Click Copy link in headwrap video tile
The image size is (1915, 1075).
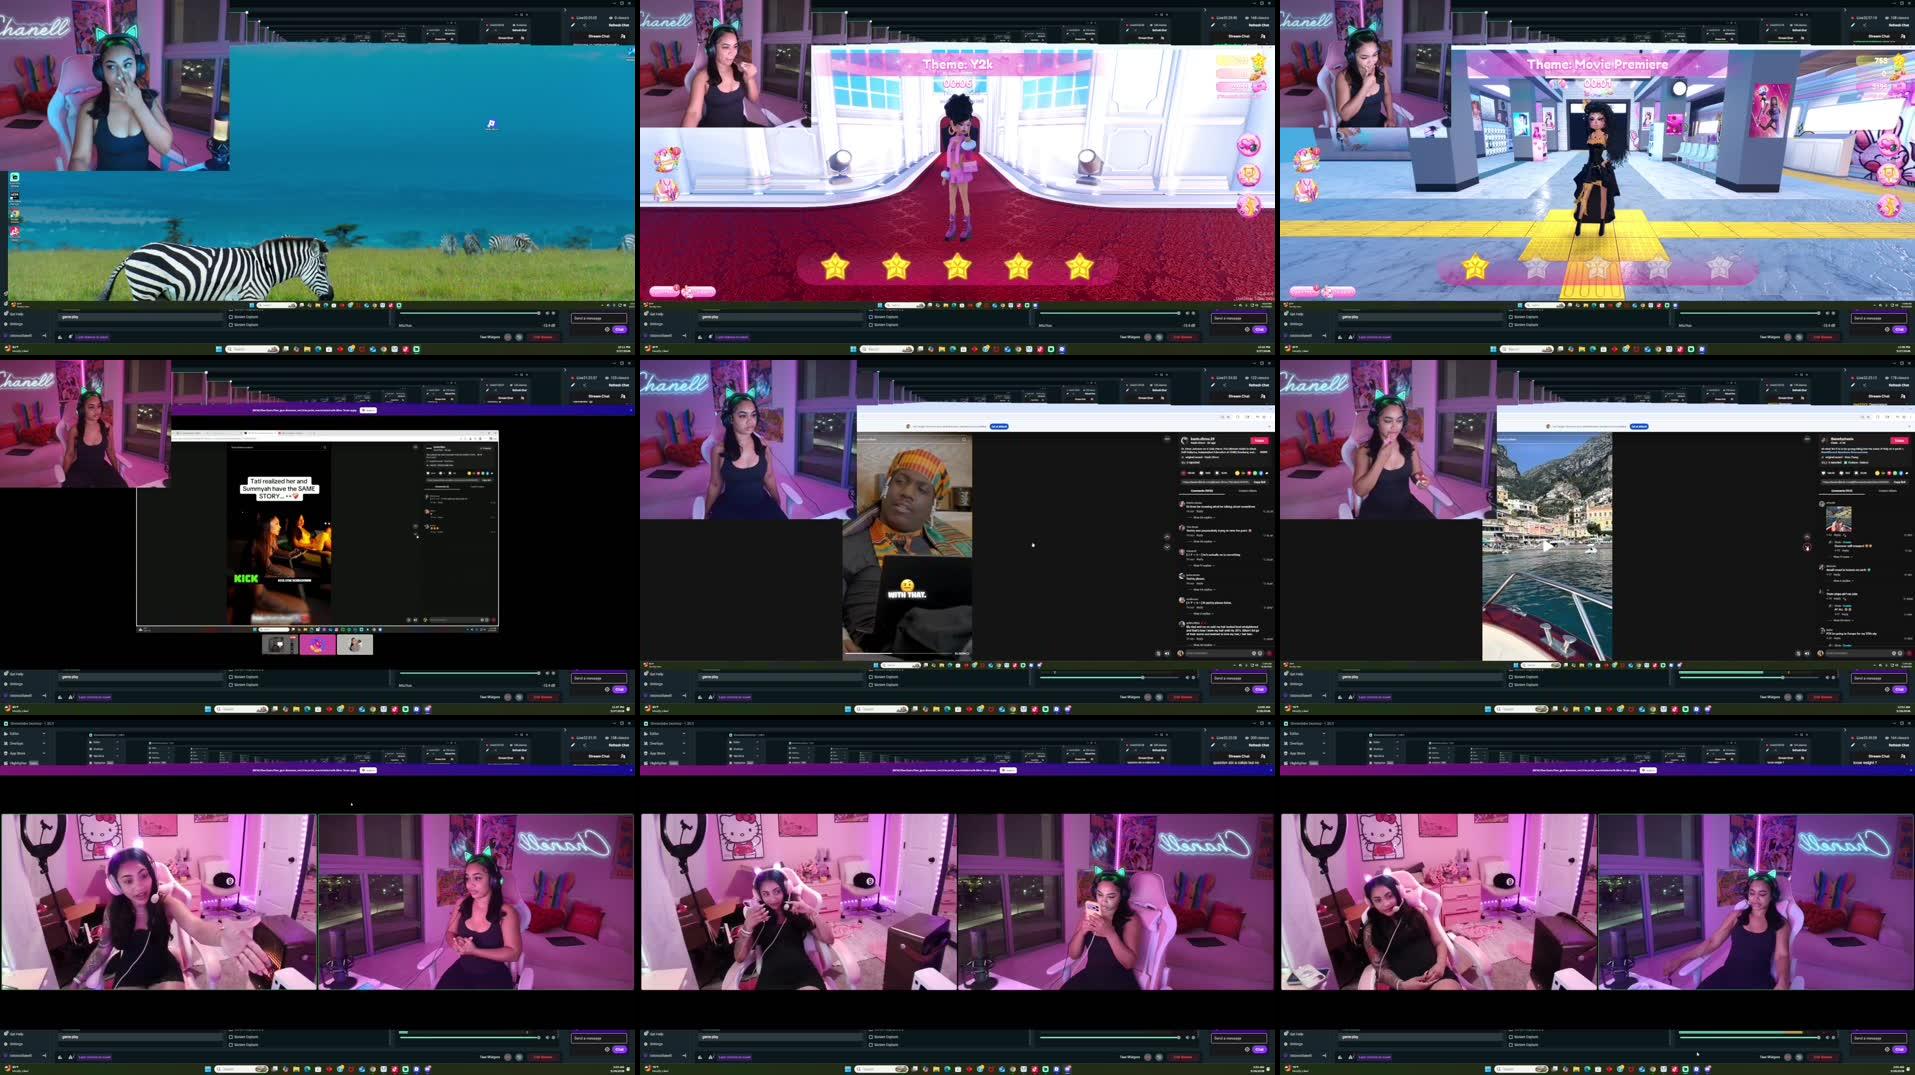(1259, 482)
